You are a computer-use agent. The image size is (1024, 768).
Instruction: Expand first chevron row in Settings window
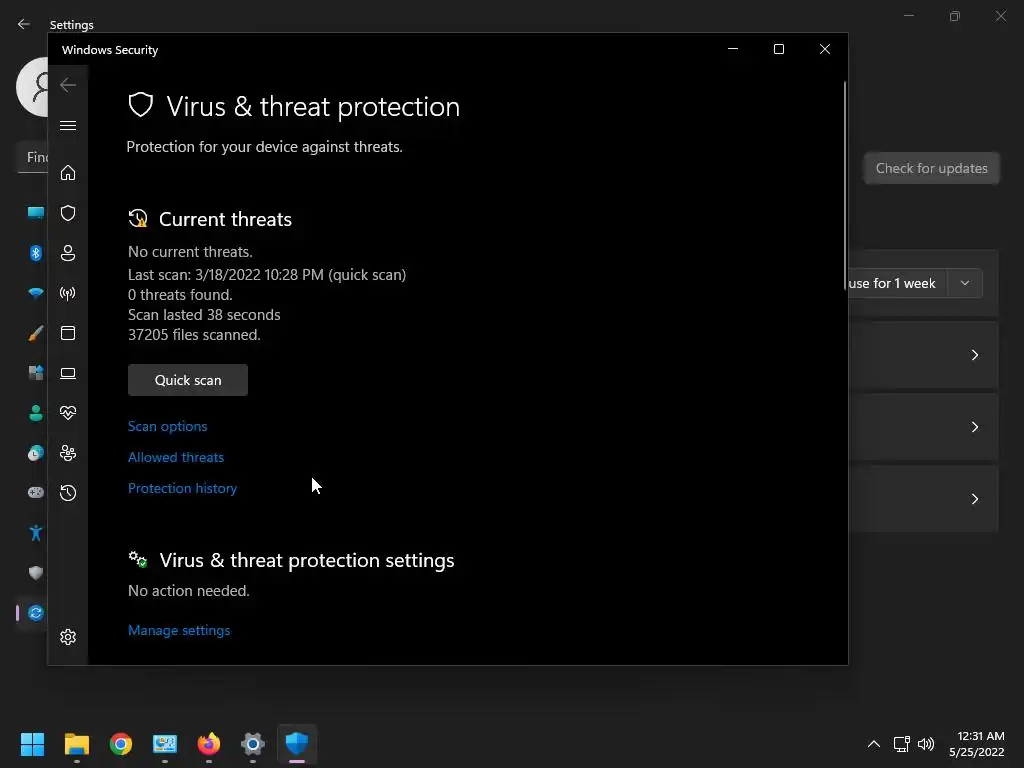click(x=974, y=355)
